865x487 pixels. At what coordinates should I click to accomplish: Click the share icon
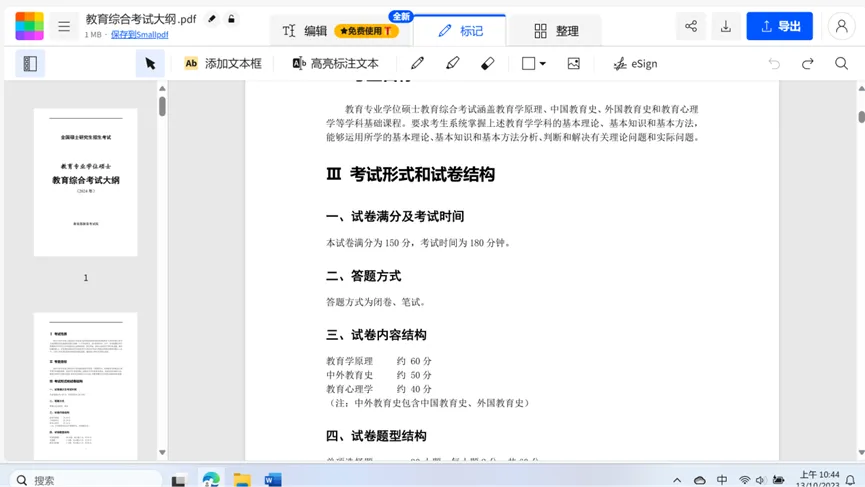pyautogui.click(x=690, y=27)
